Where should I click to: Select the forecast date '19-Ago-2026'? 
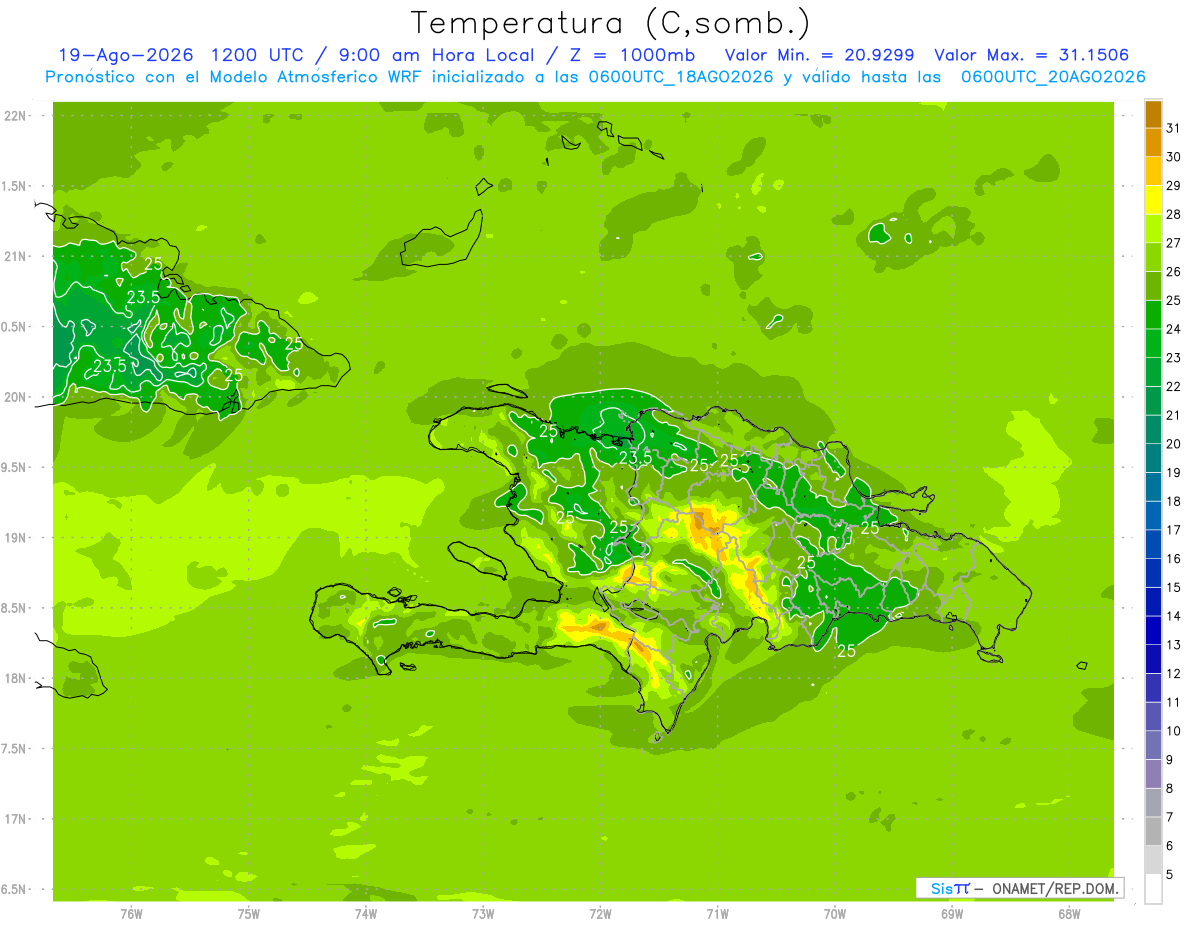[125, 55]
